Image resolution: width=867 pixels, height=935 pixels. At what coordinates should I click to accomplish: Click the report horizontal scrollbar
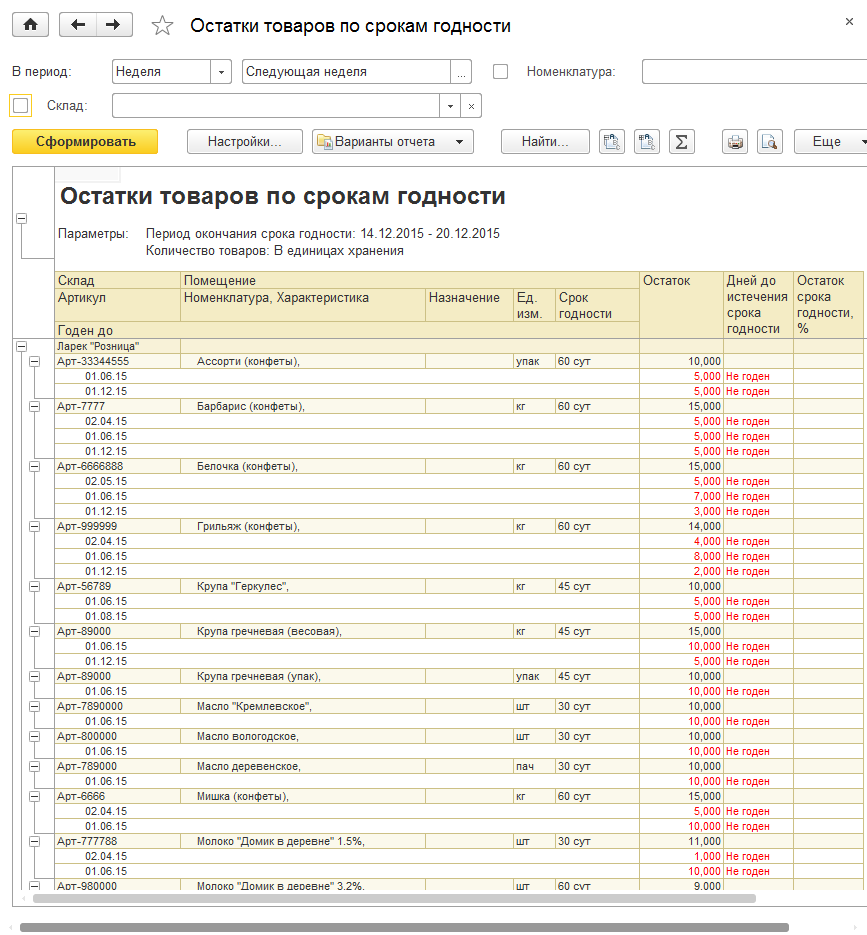[394, 898]
